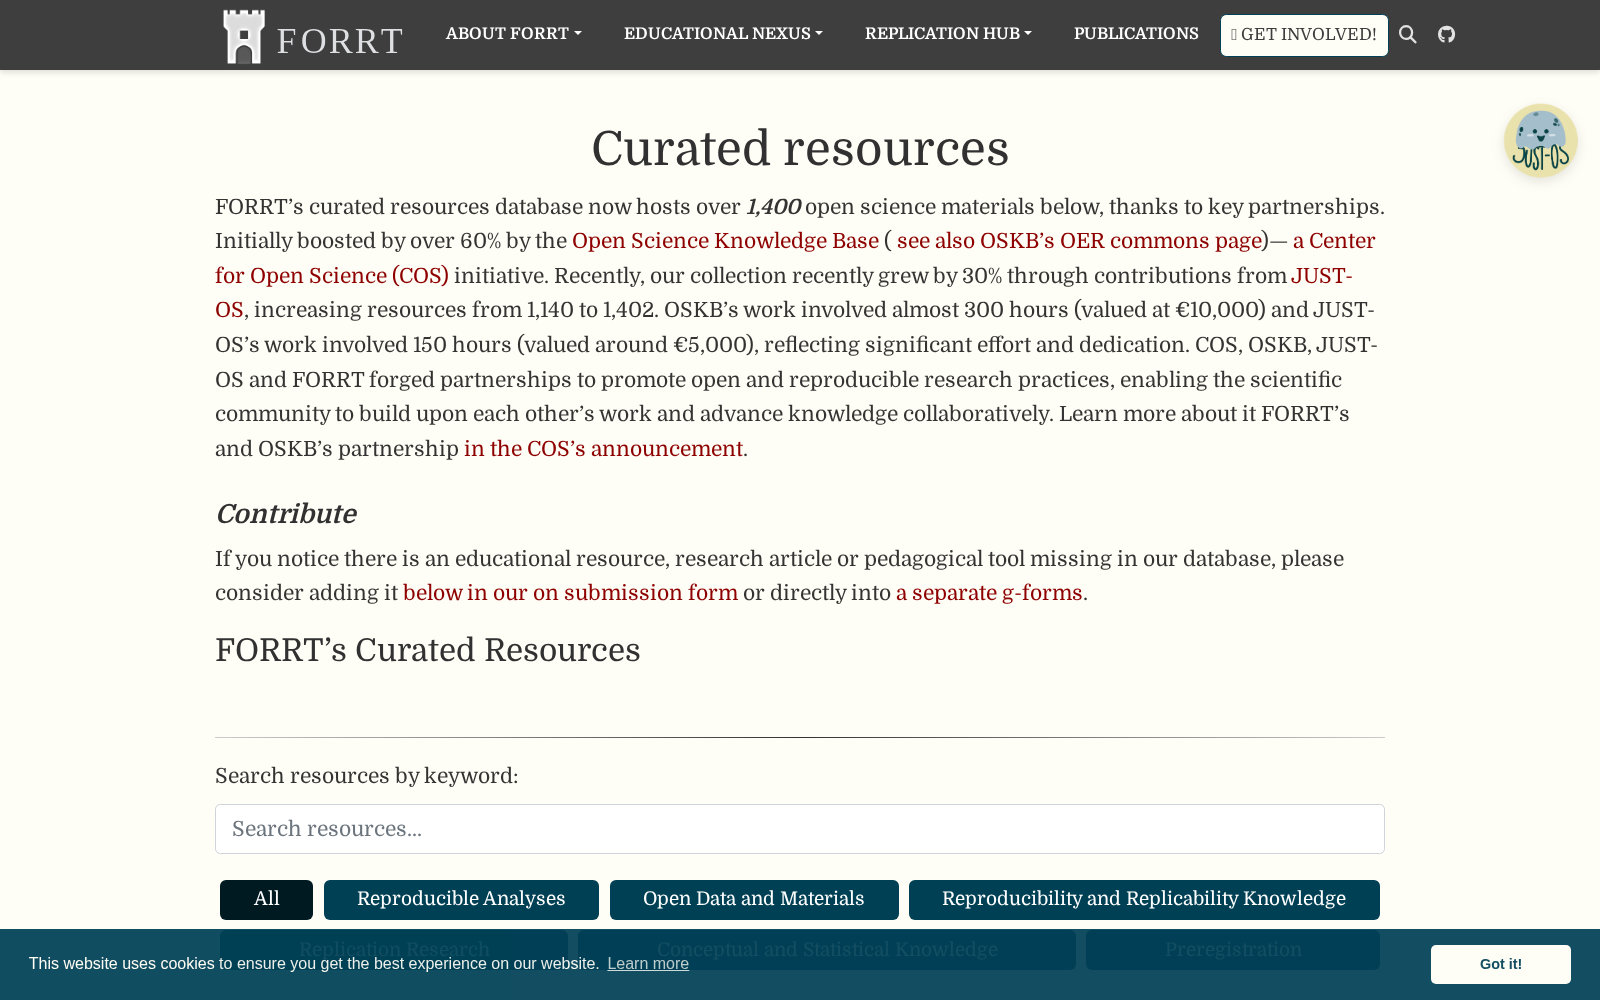Click the FORRT wordmark text

(x=340, y=41)
